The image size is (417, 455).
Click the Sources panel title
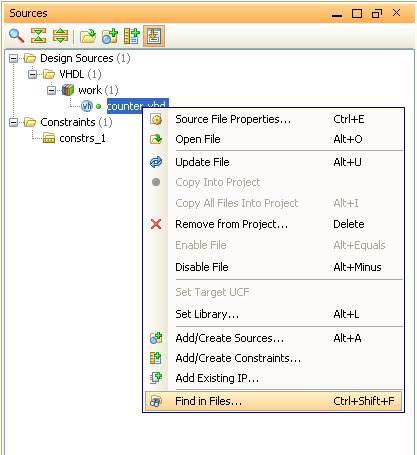tap(28, 13)
